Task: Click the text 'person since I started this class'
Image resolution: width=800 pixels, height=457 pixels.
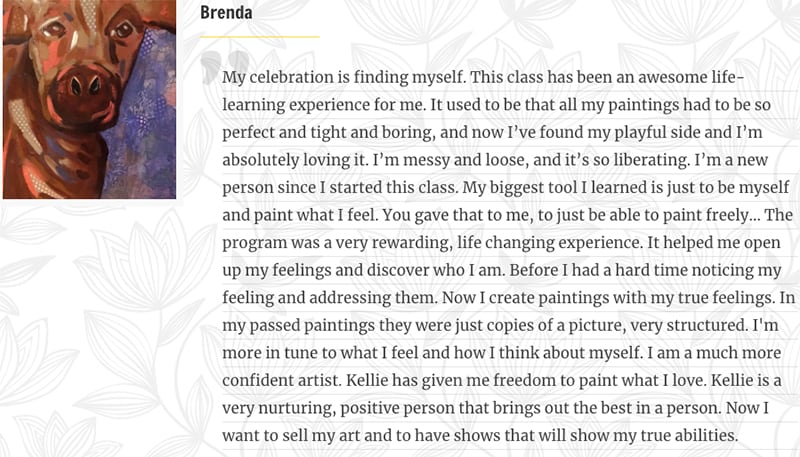Action: [339, 187]
